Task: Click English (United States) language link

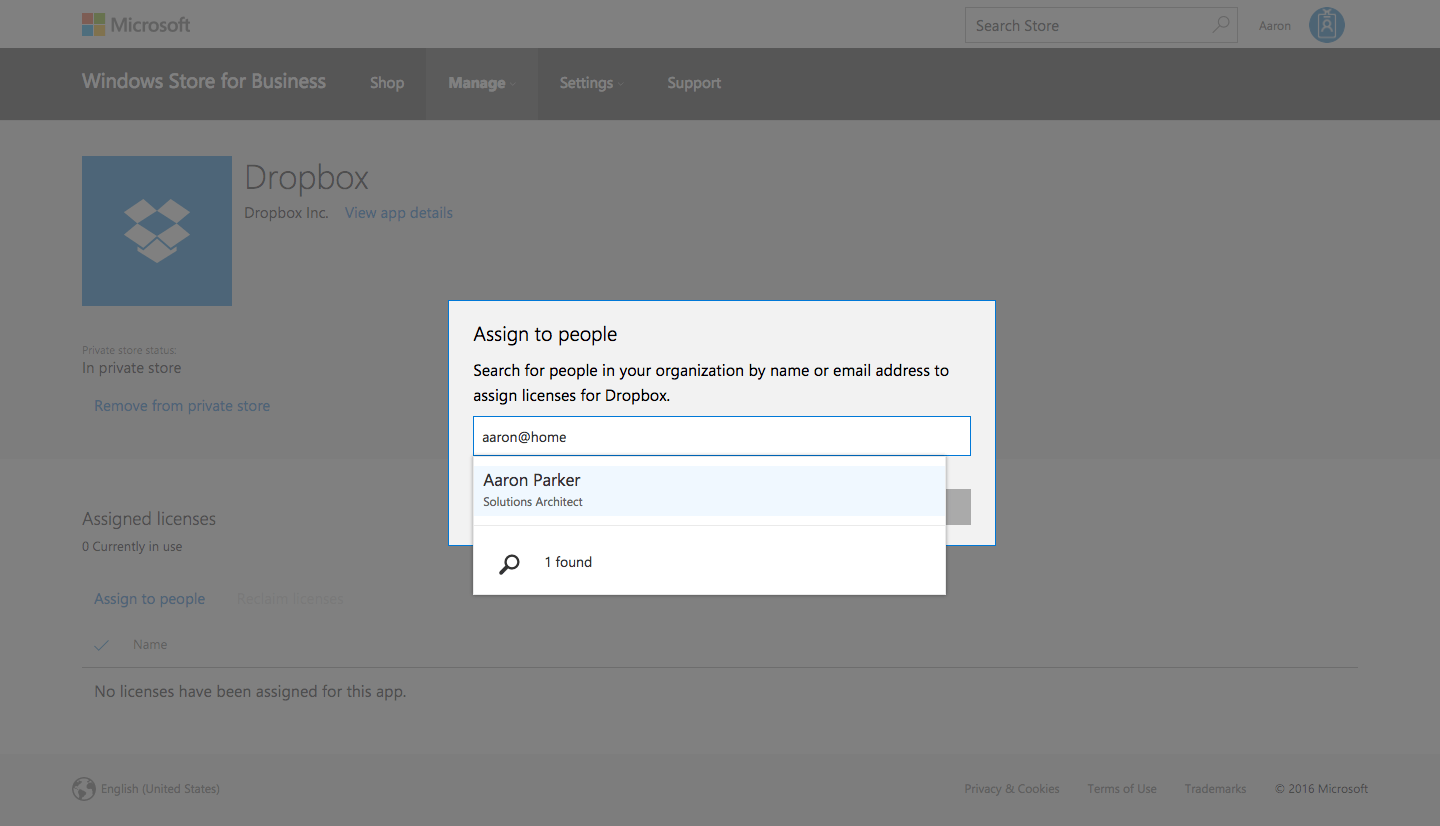Action: (x=160, y=789)
